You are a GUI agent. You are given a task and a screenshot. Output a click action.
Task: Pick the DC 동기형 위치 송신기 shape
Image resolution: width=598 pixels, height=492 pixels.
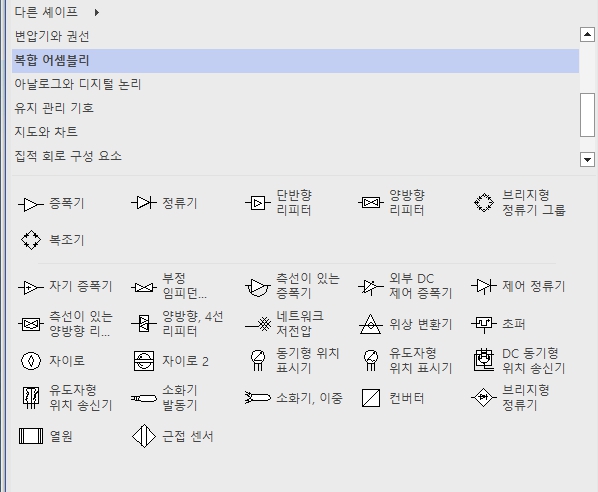[x=519, y=361]
